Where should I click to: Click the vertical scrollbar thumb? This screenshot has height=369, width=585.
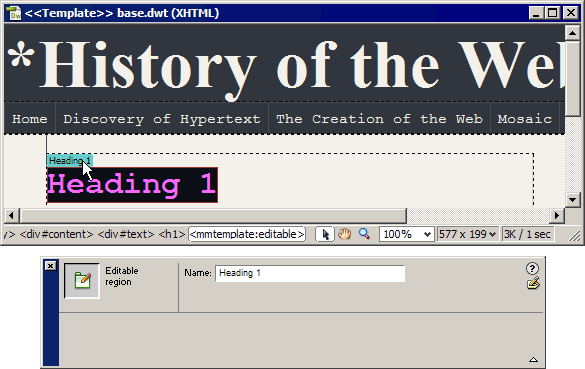pyautogui.click(x=572, y=78)
